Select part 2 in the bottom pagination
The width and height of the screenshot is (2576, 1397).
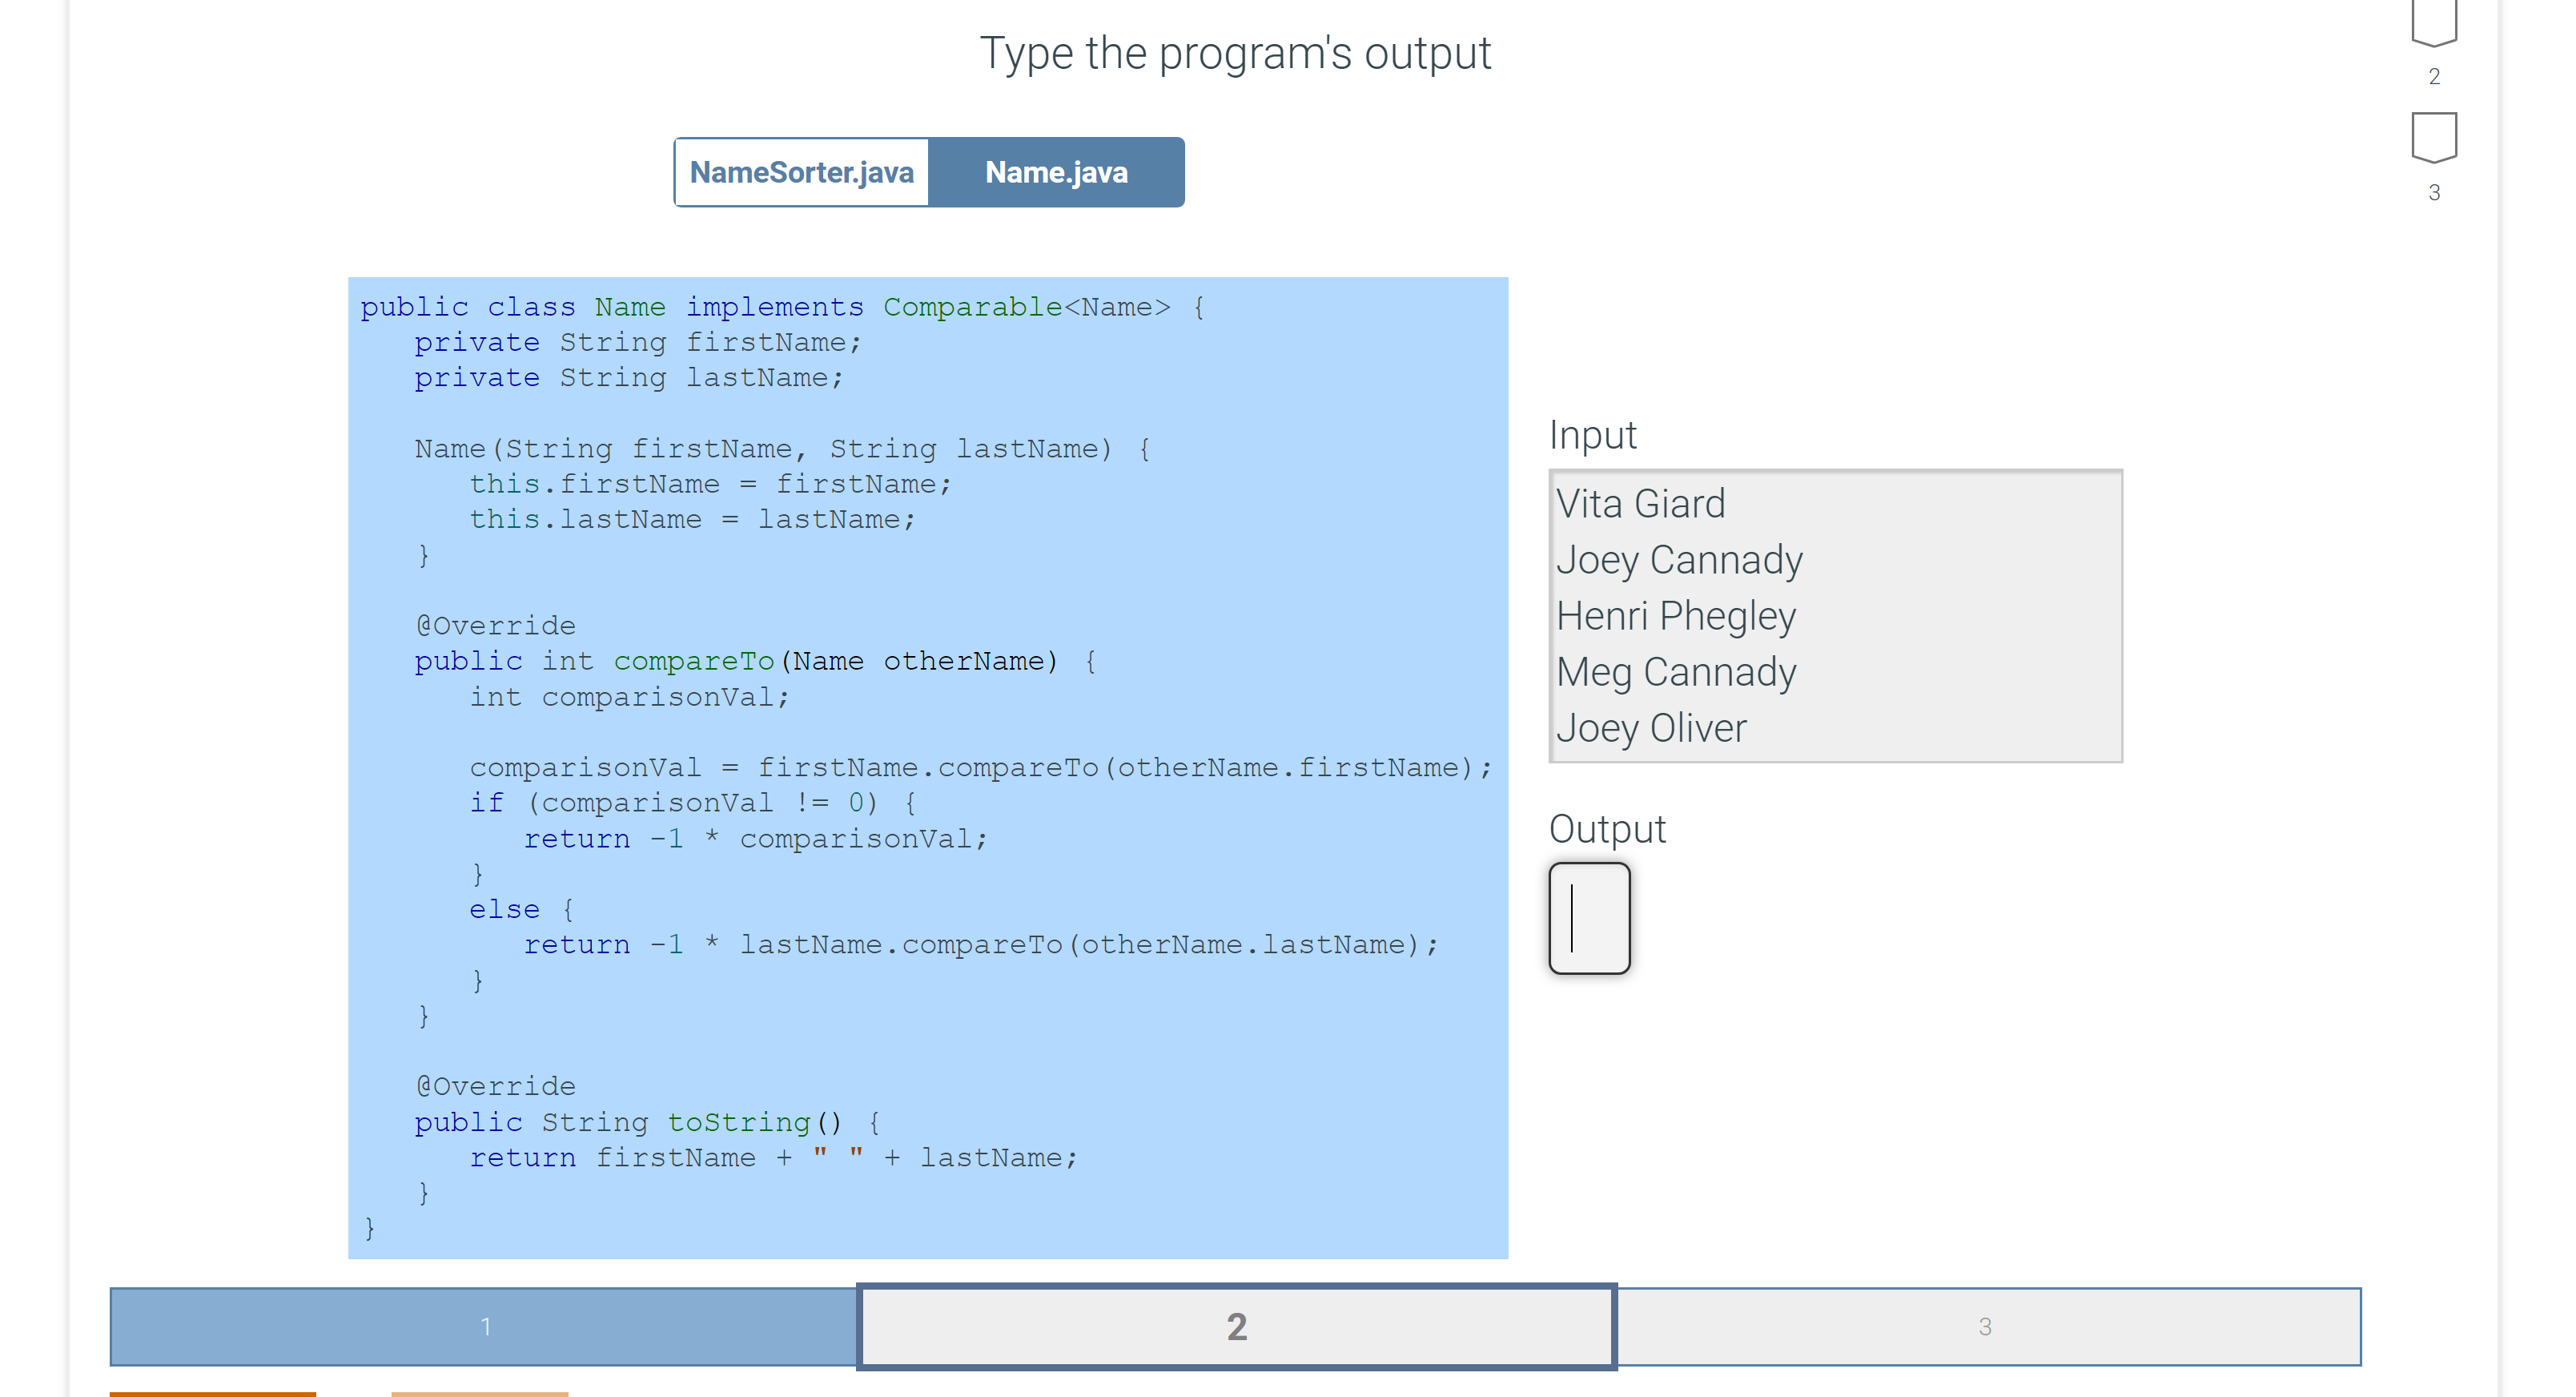(x=1237, y=1326)
